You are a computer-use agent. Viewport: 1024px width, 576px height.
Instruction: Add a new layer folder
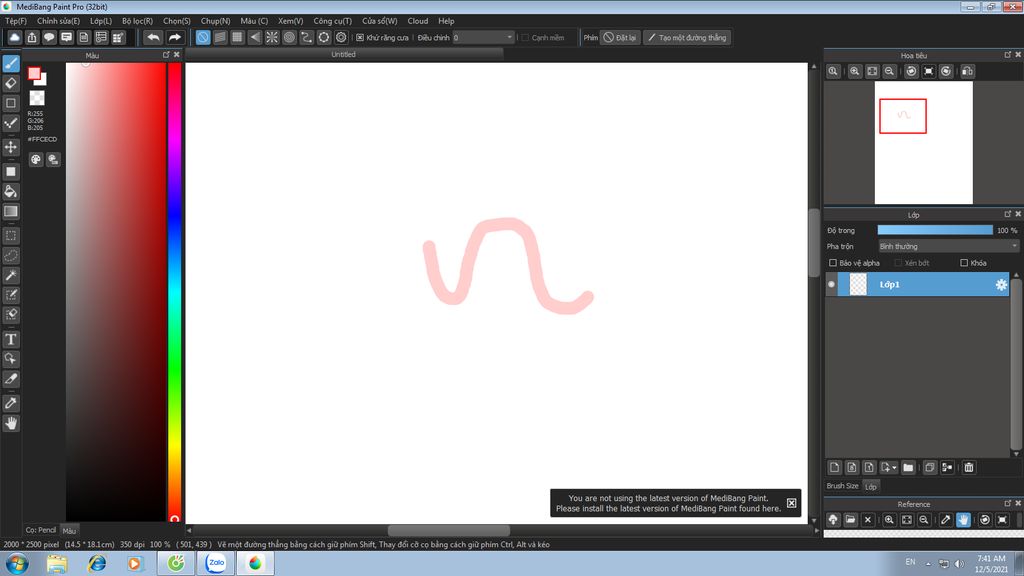tap(908, 467)
